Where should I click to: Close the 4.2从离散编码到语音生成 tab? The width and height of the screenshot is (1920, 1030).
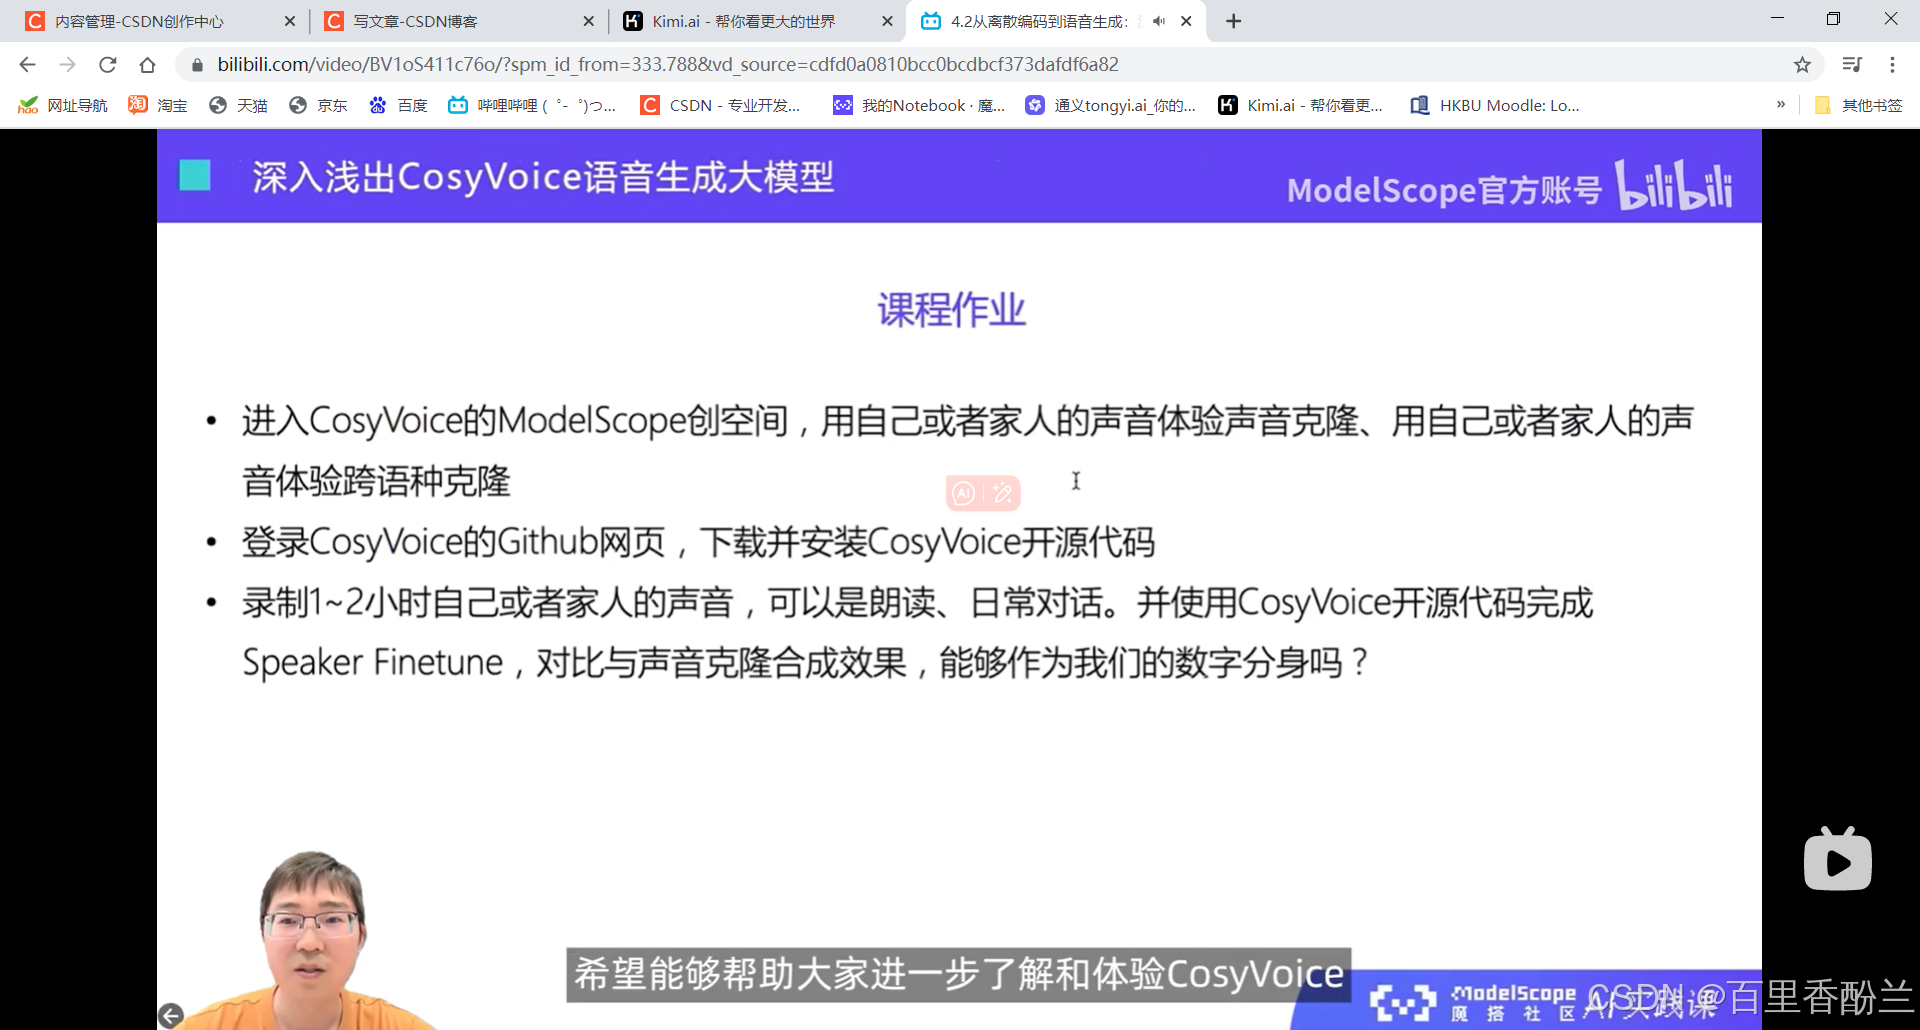coord(1186,21)
